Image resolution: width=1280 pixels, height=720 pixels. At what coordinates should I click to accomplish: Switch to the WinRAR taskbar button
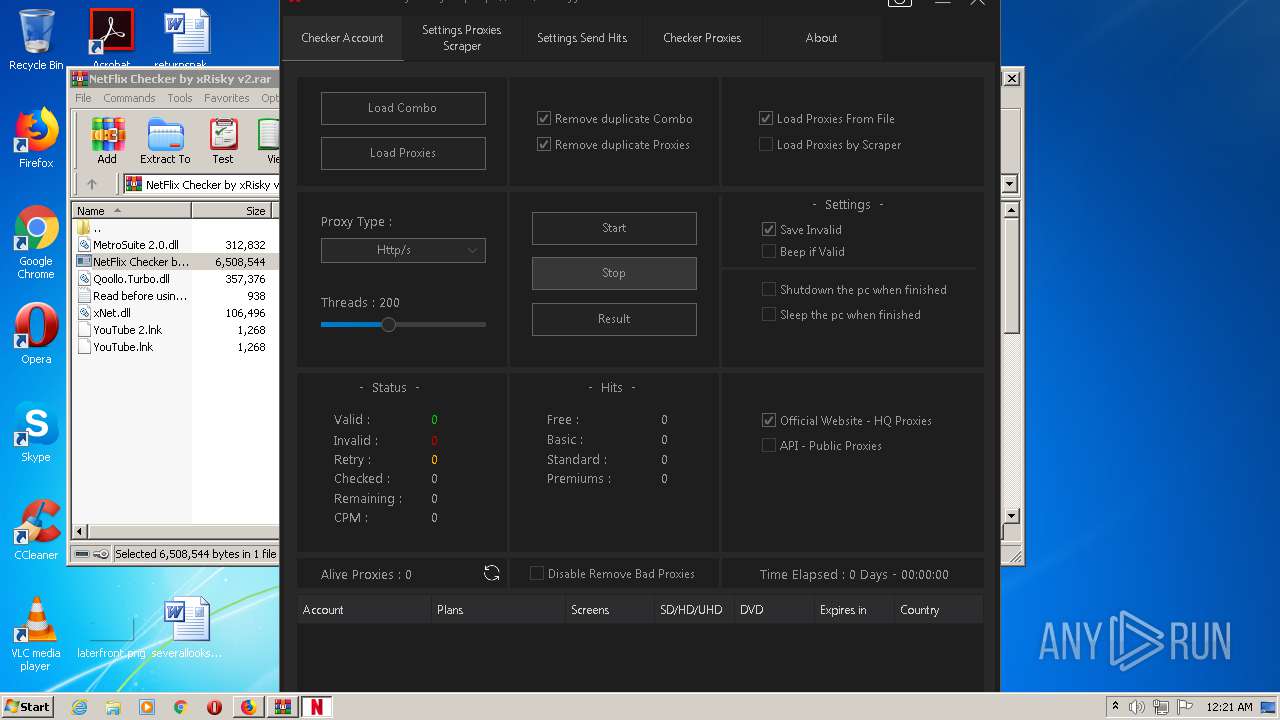pyautogui.click(x=282, y=707)
